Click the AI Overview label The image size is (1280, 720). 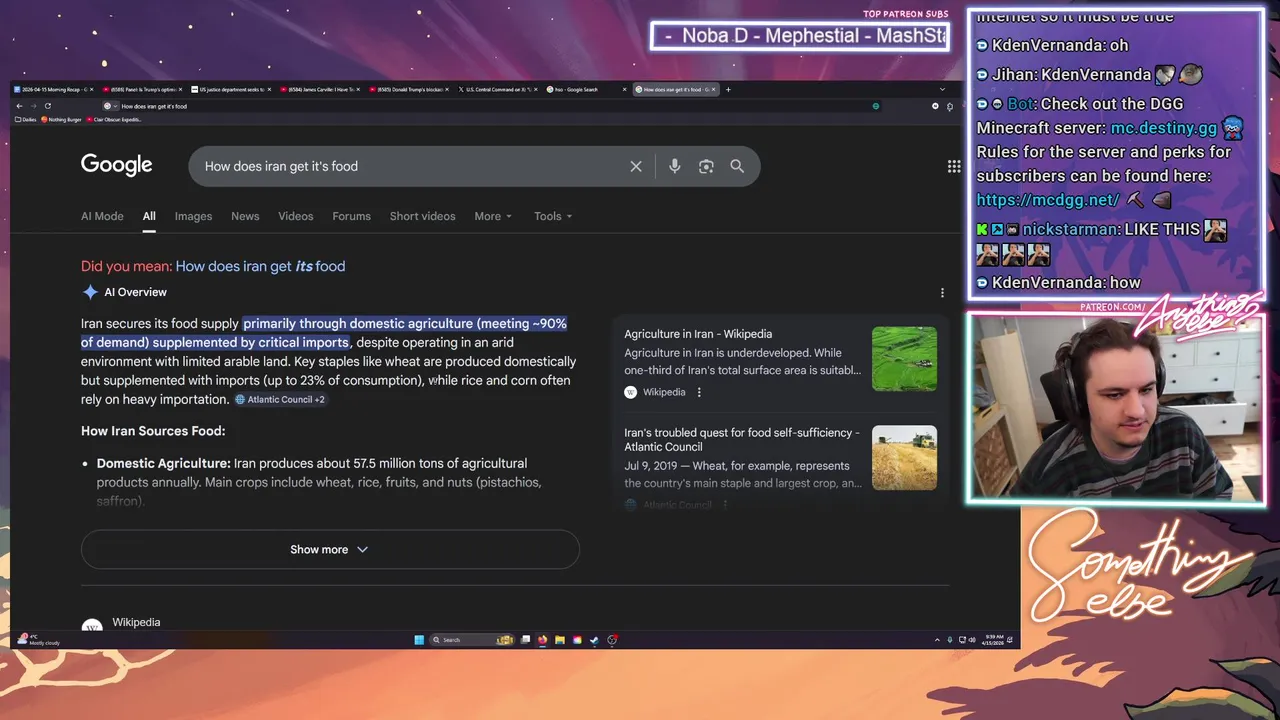pyautogui.click(x=135, y=292)
